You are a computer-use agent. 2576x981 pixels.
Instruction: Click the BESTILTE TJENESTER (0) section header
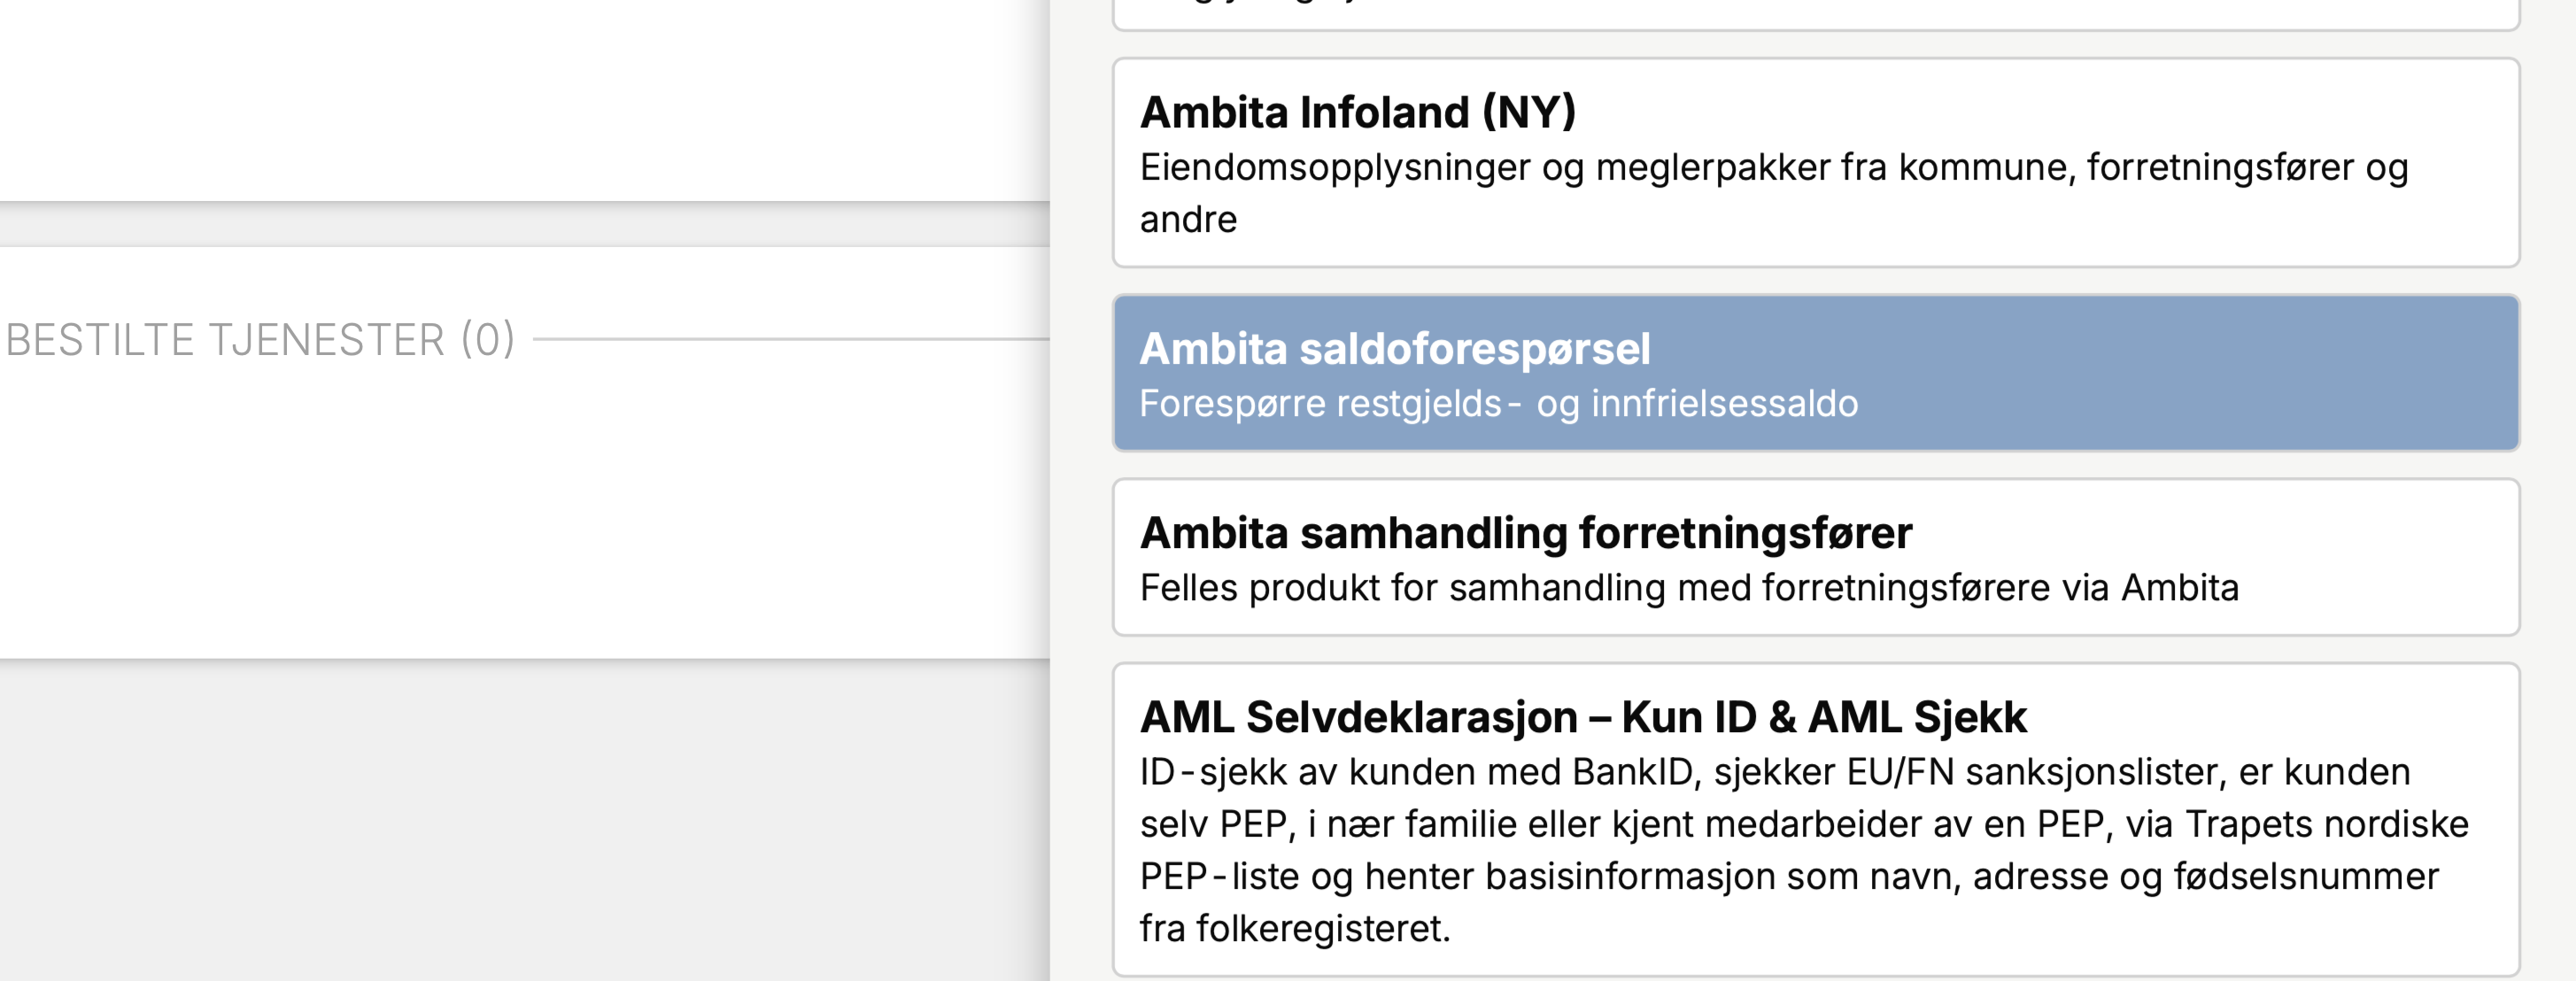(x=260, y=340)
